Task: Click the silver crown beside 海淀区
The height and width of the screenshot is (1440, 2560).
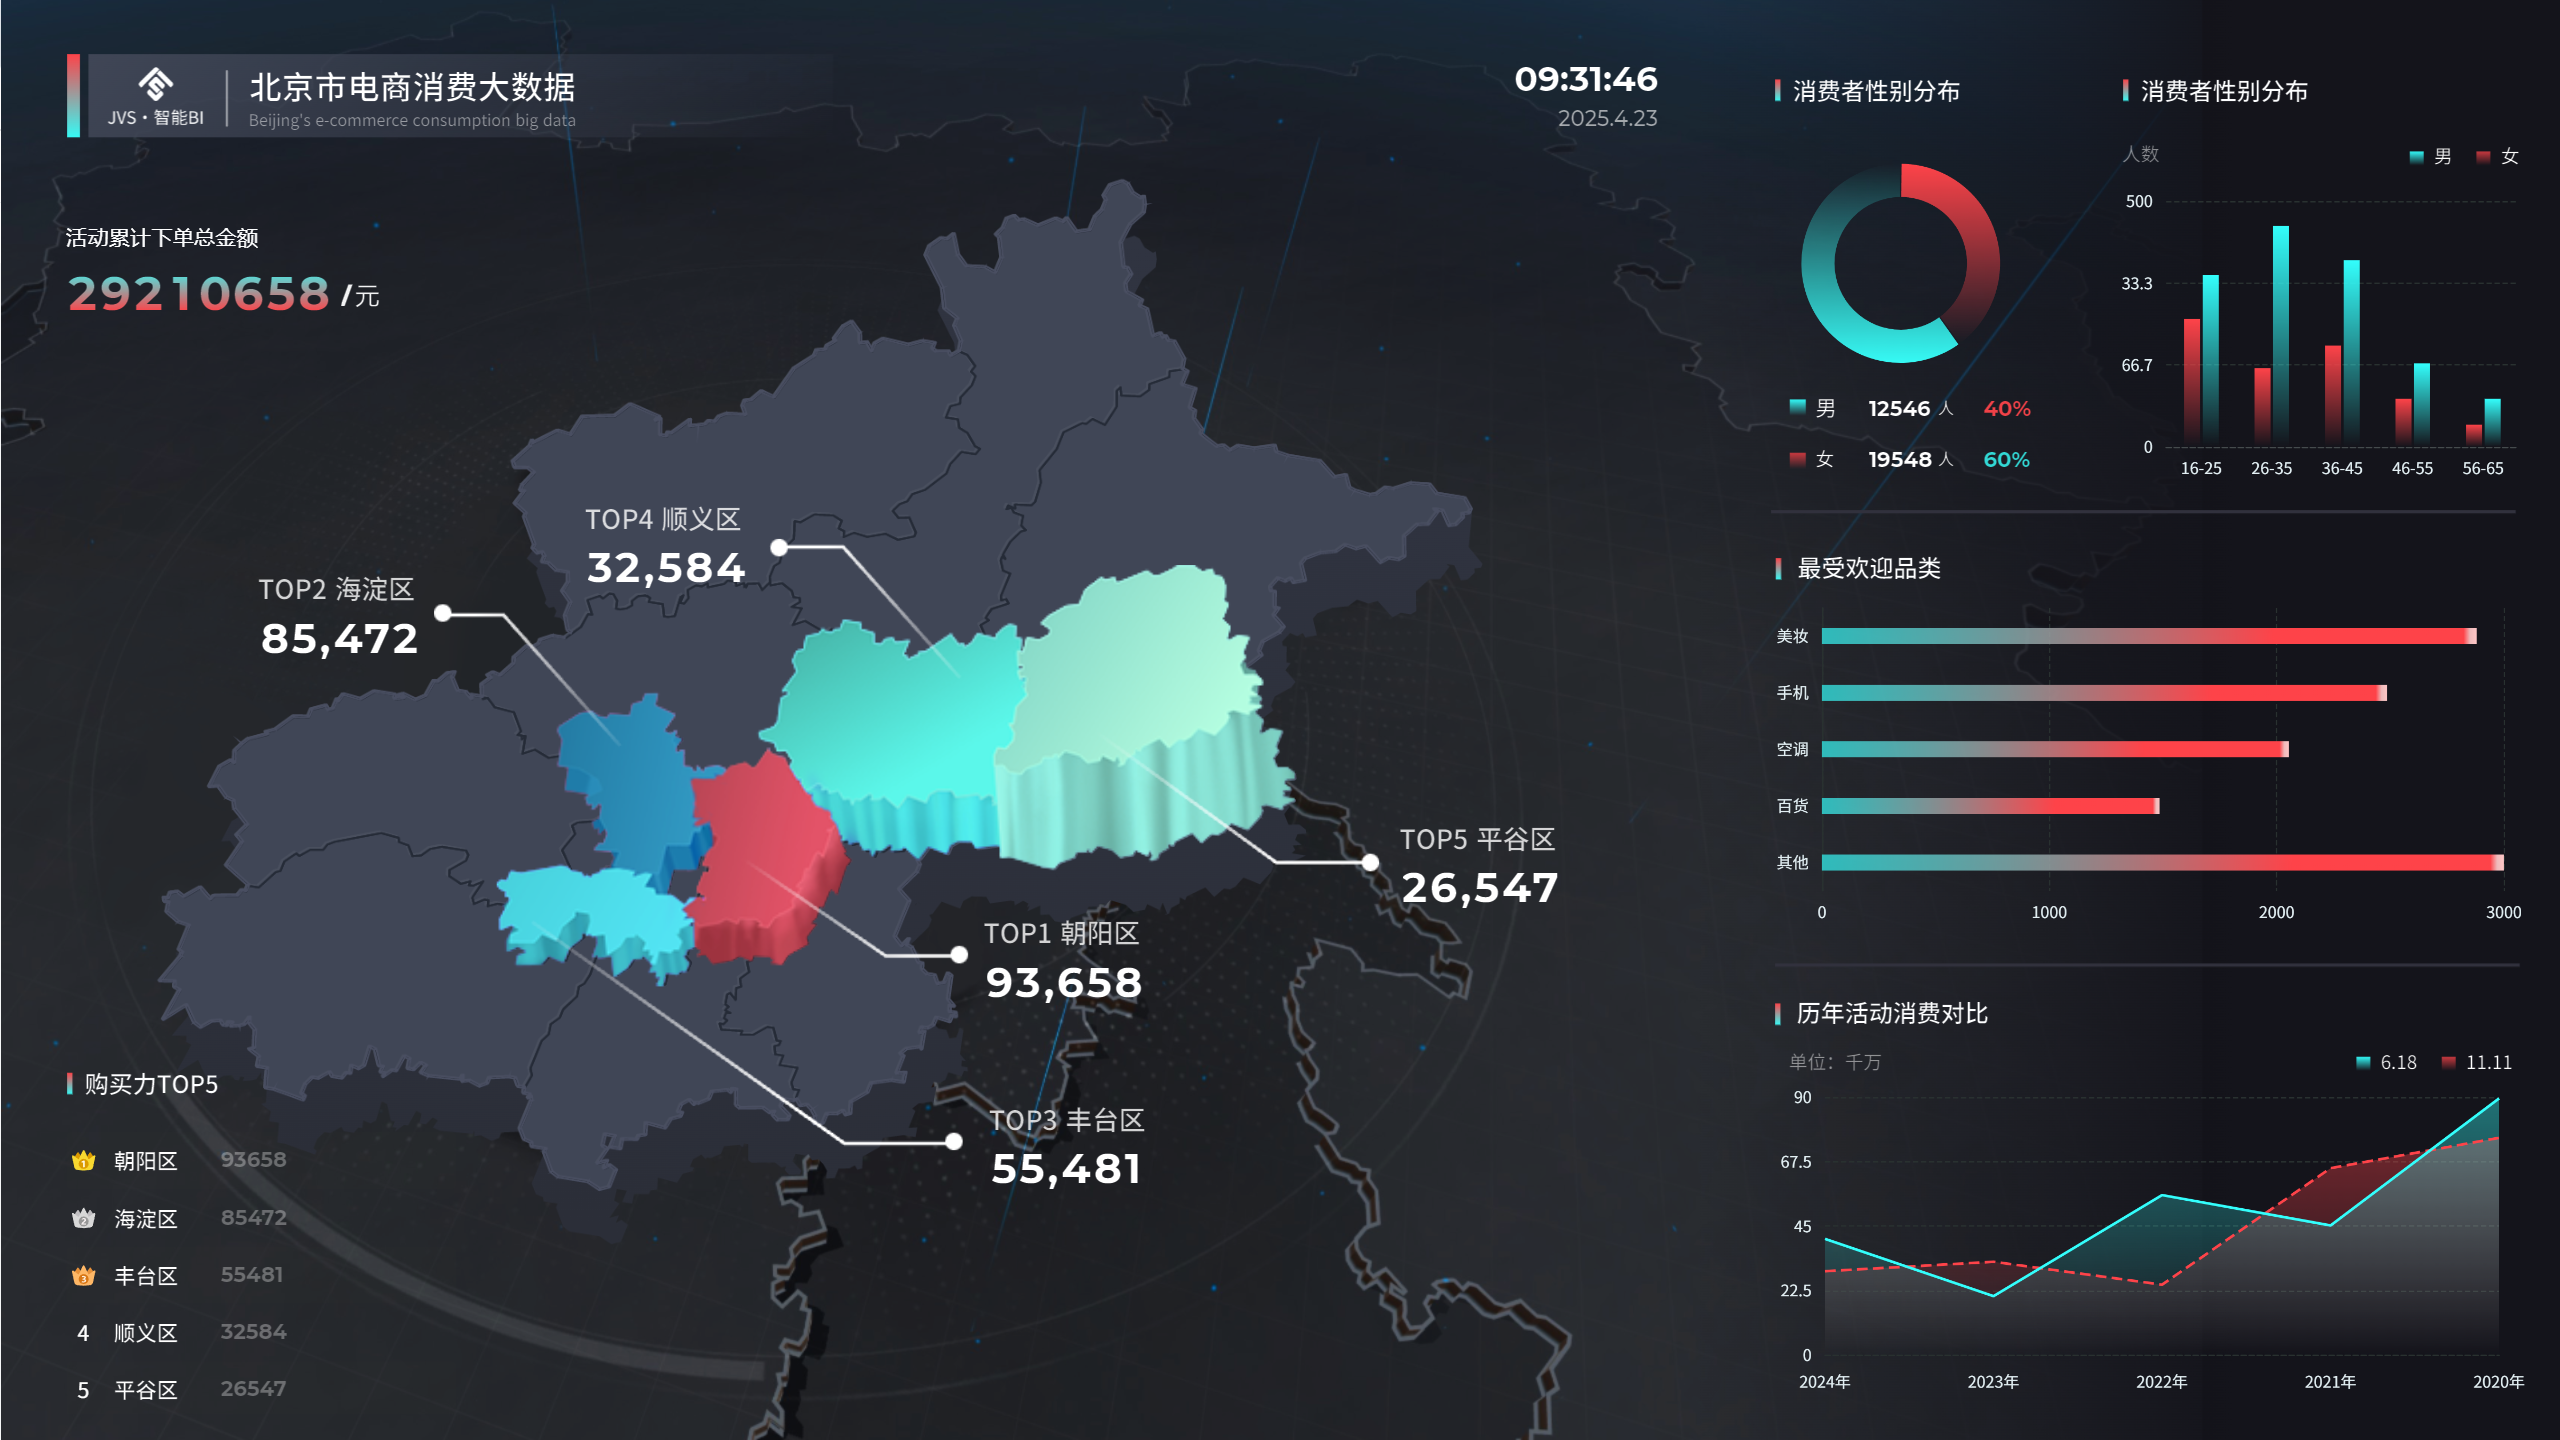Action: [84, 1218]
